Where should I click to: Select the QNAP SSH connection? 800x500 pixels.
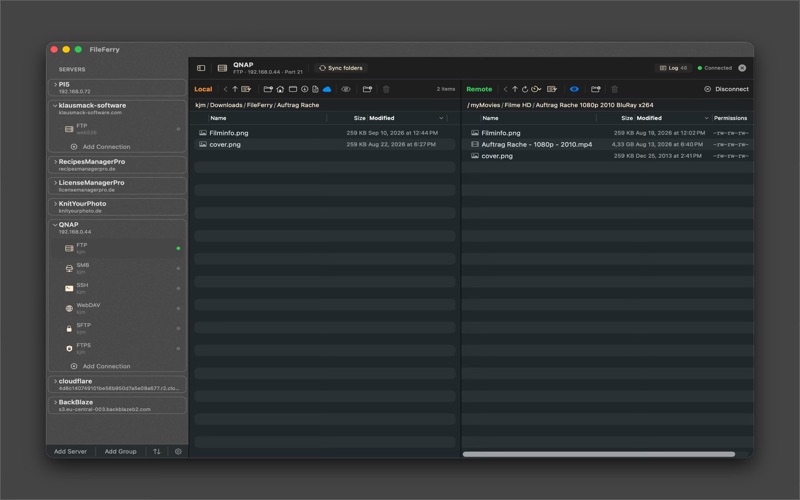click(117, 288)
